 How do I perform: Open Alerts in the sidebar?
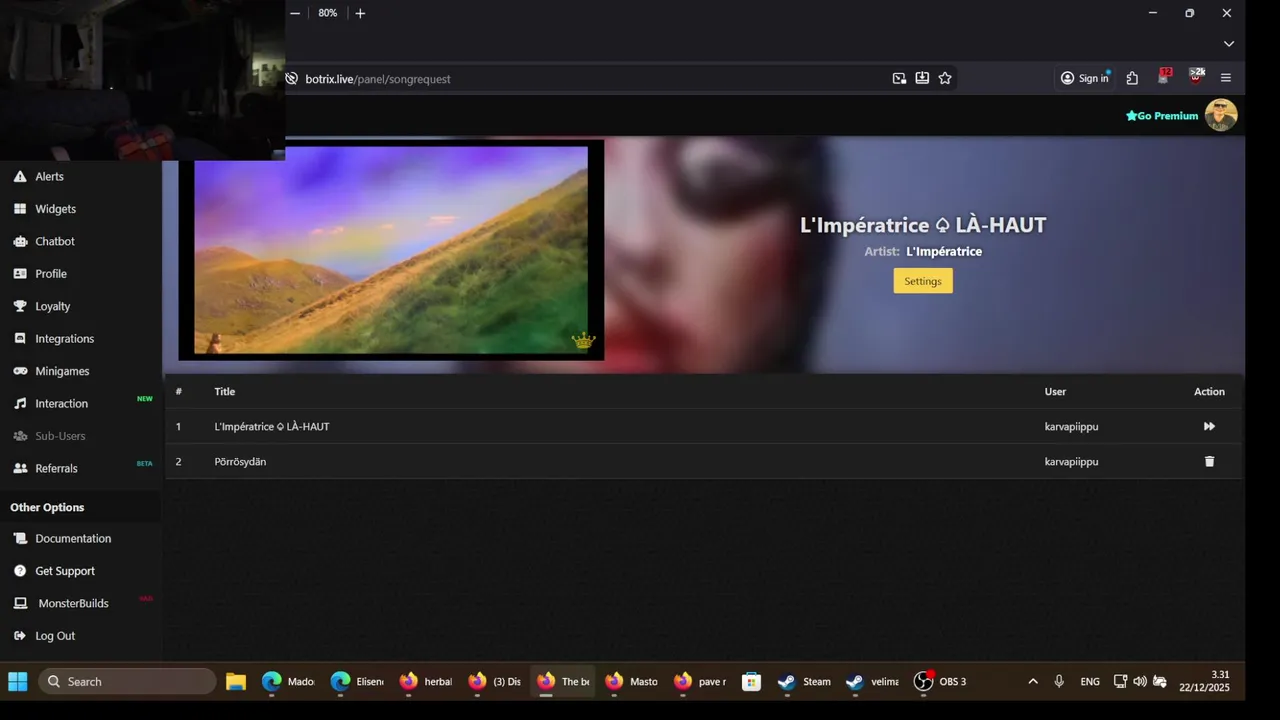pos(49,176)
